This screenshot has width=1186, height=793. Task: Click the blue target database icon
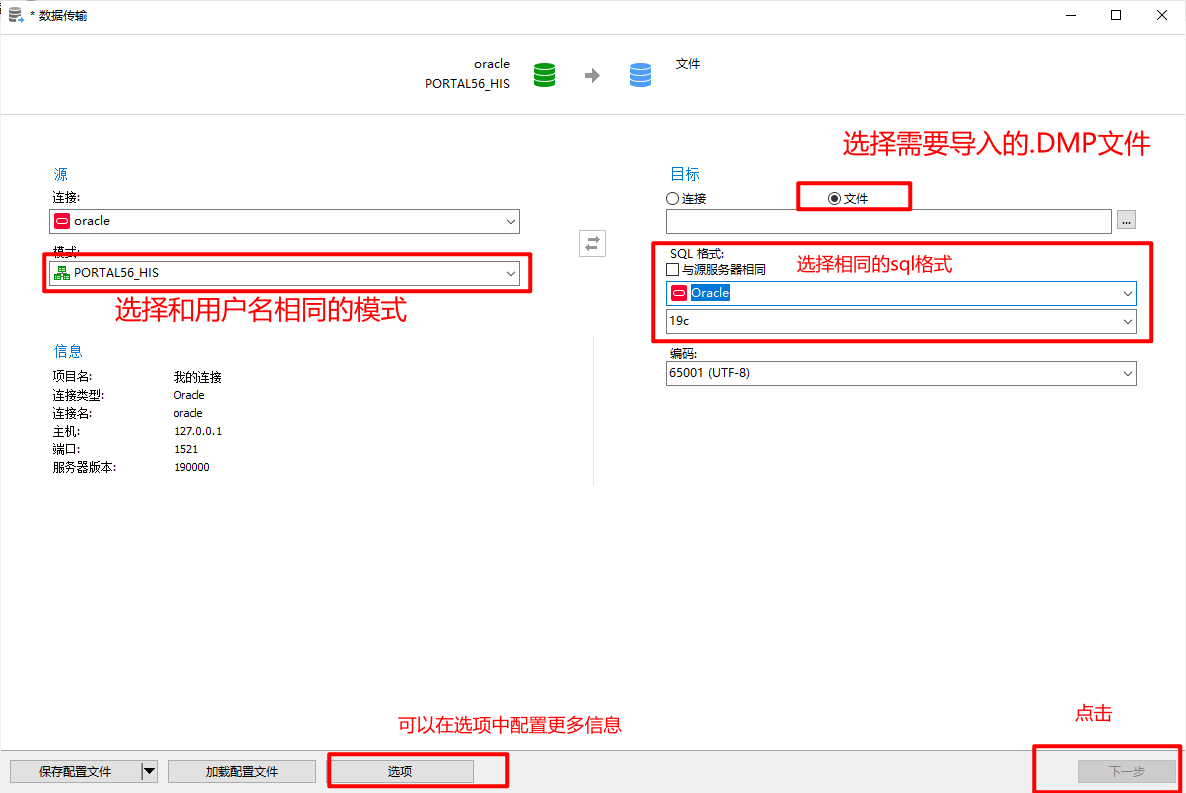(x=640, y=75)
